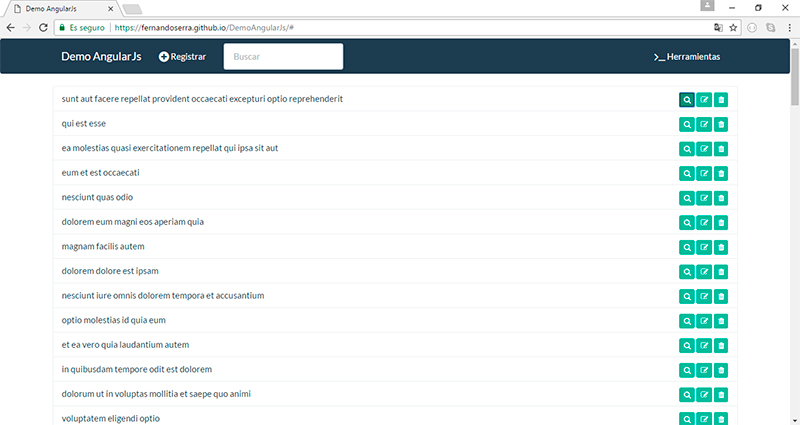View 'et ea vero quia laudantium autem'
Screen dimensions: 800x425
click(x=687, y=345)
